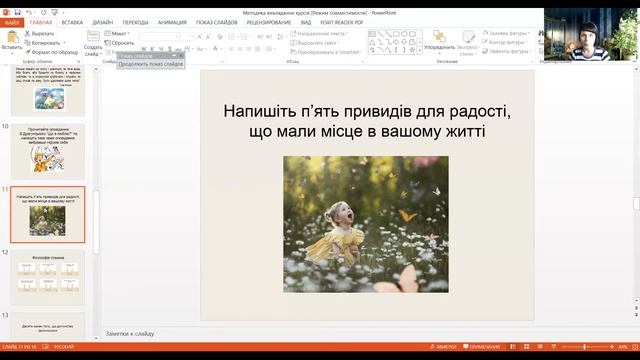Adjust the zoom slider in status bar
The width and height of the screenshot is (640, 360).
[x=584, y=347]
